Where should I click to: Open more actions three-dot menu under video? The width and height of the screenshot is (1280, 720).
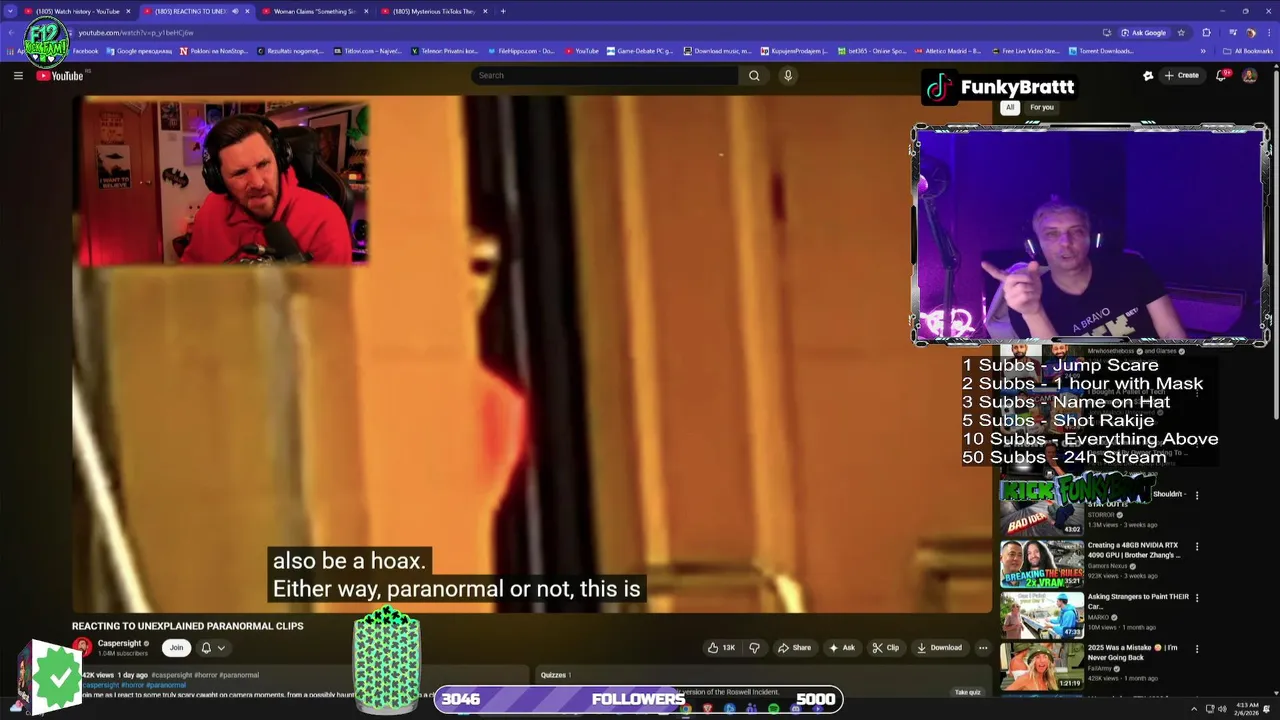coord(983,648)
